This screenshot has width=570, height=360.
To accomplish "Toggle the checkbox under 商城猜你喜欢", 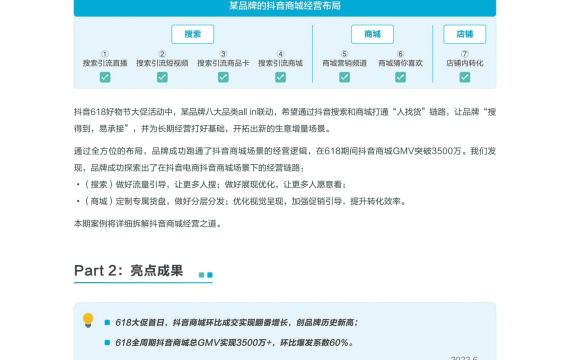I will pos(400,77).
